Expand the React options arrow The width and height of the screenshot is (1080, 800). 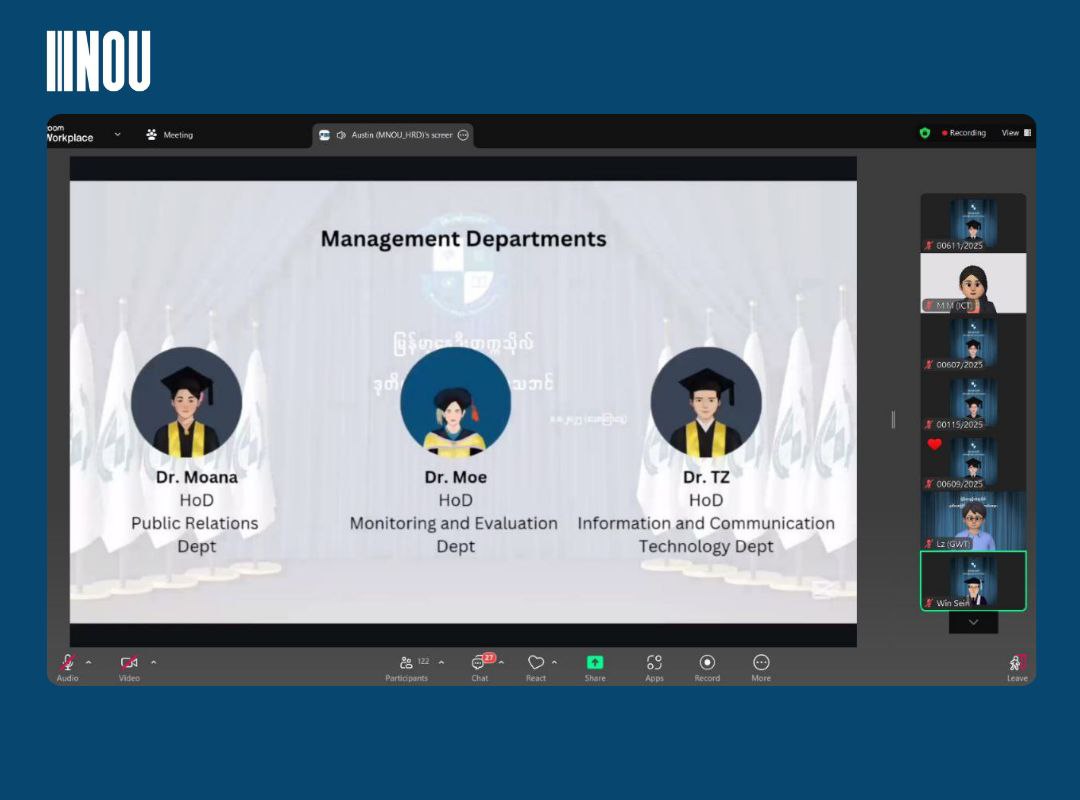[x=554, y=662]
